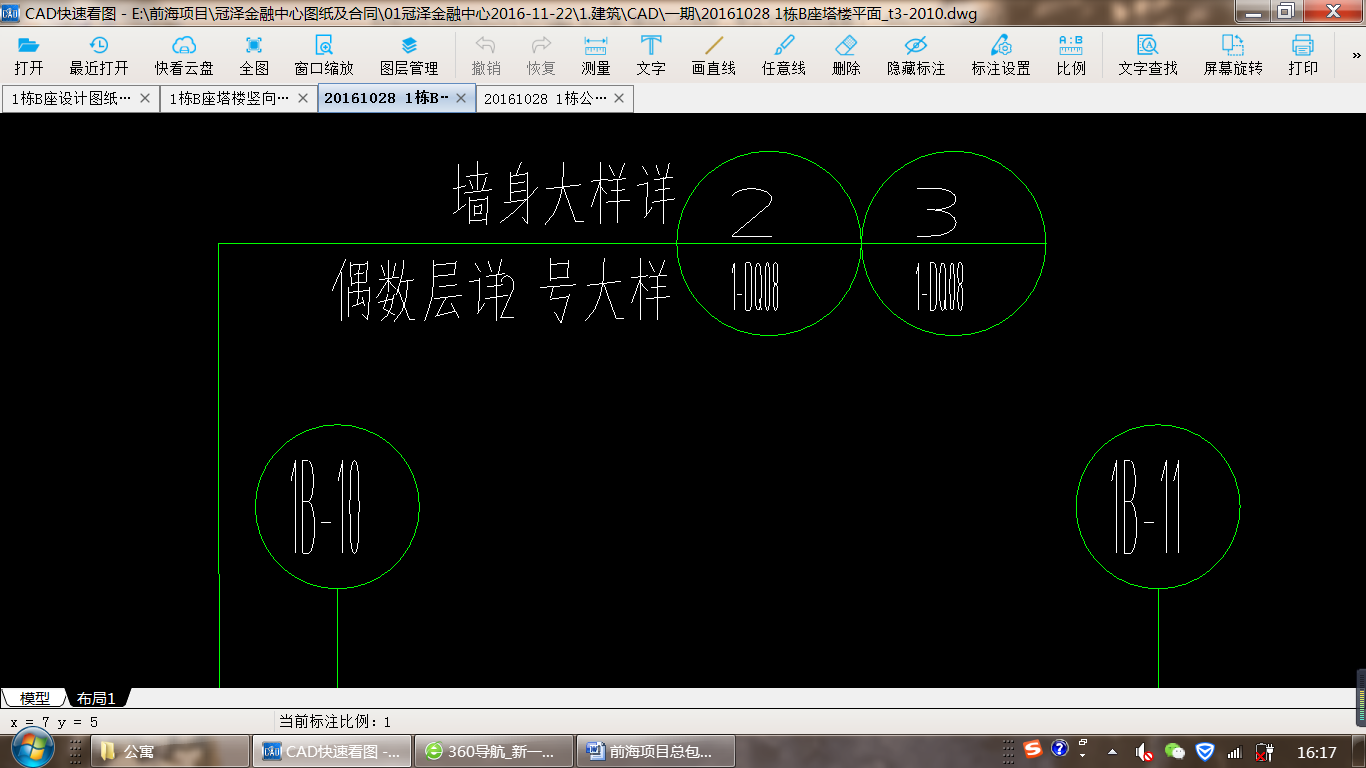1366x768 pixels.
Task: Click the network signal tray icon
Action: [x=1235, y=752]
